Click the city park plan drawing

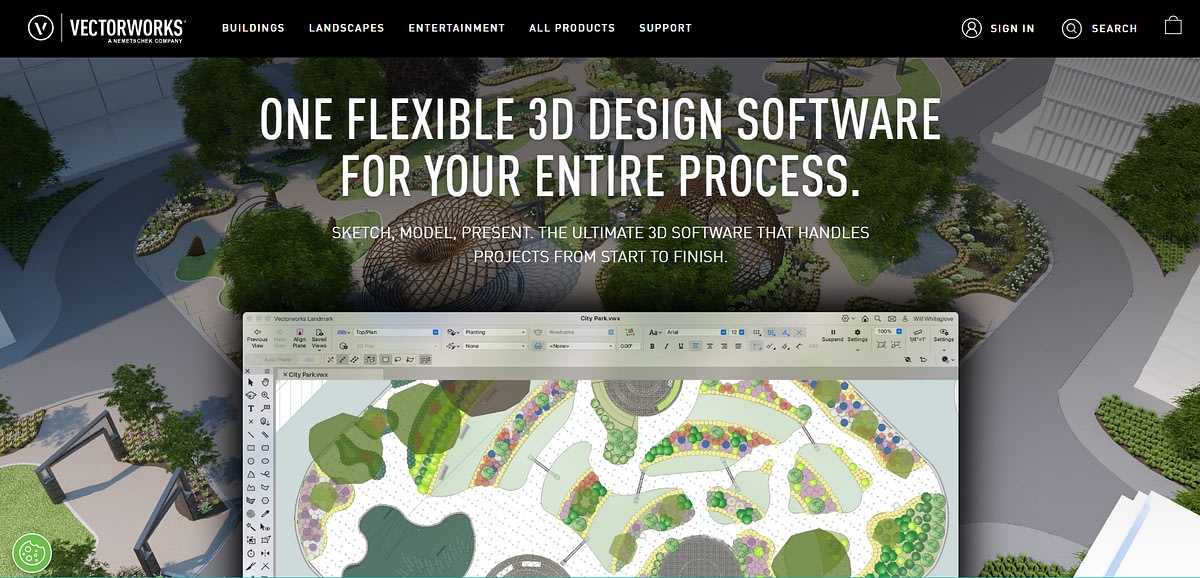pyautogui.click(x=616, y=479)
